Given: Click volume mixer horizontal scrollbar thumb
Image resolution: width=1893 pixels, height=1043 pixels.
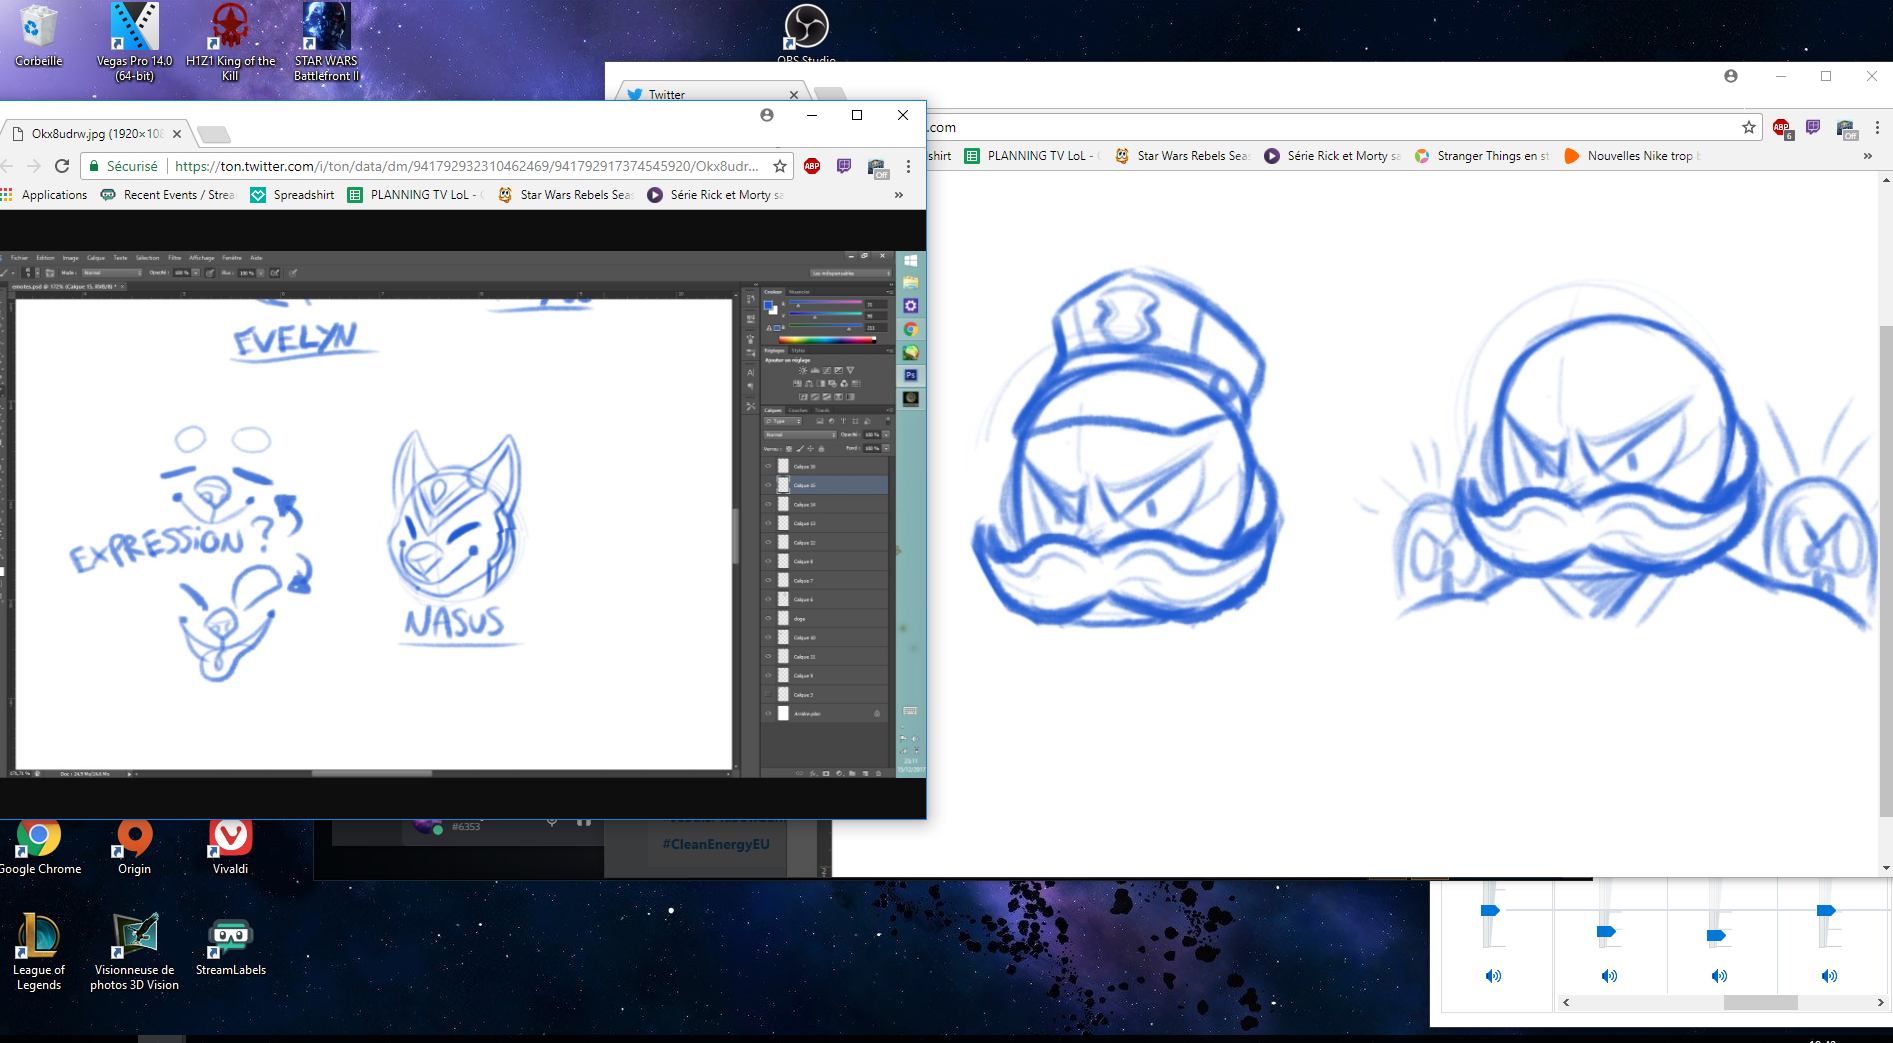Looking at the screenshot, I should (1760, 1002).
